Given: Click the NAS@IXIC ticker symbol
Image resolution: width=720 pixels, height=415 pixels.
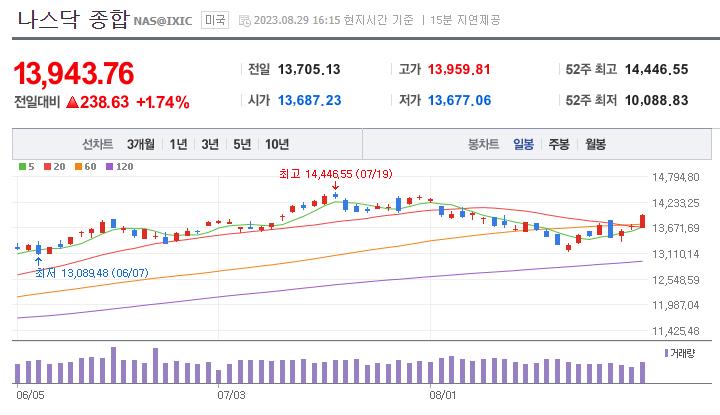Looking at the screenshot, I should [163, 21].
